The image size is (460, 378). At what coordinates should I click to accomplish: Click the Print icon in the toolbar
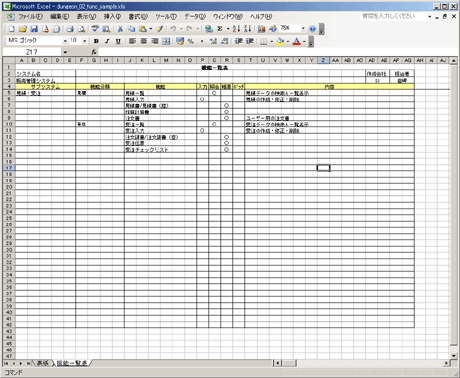click(x=70, y=29)
